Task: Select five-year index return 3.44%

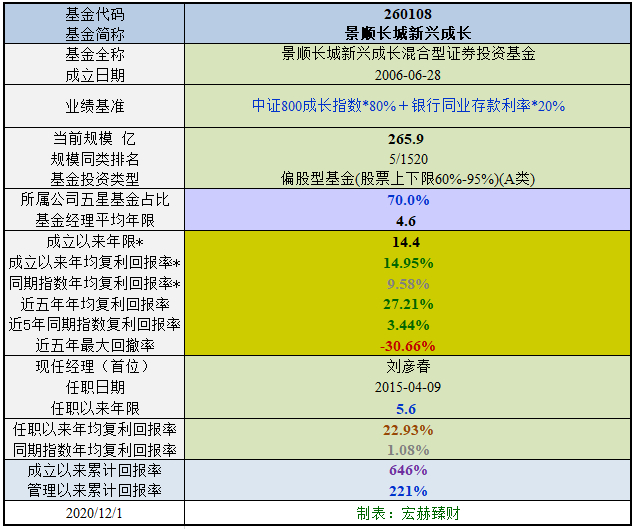Action: (408, 325)
